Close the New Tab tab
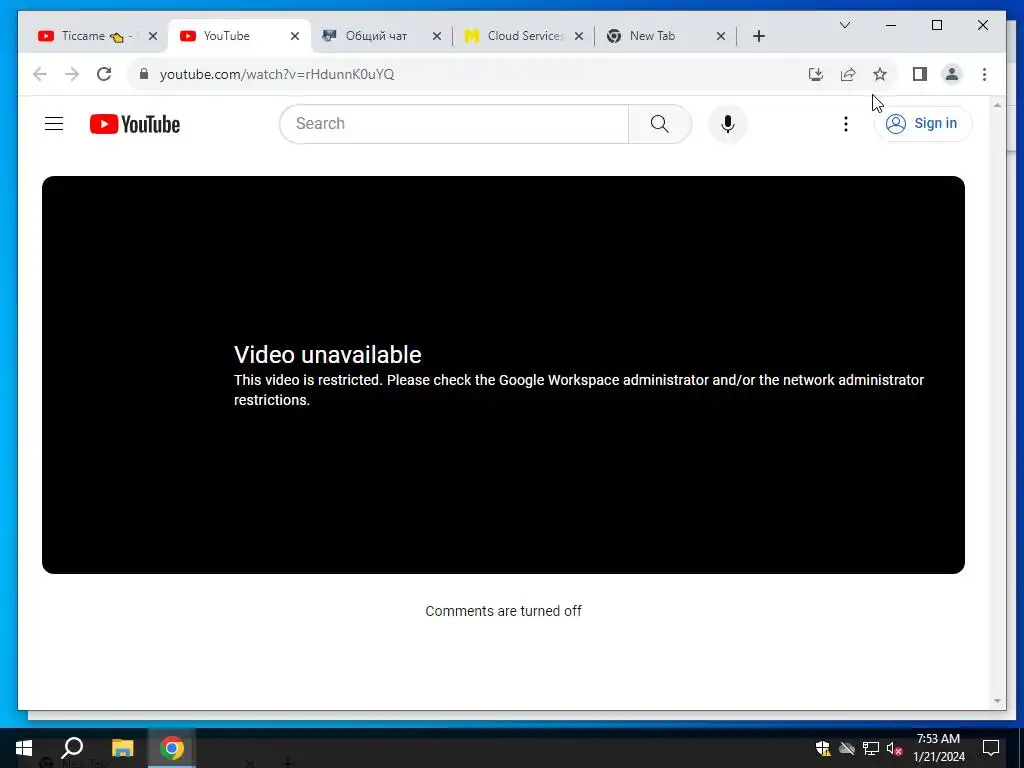1024x768 pixels. click(721, 36)
